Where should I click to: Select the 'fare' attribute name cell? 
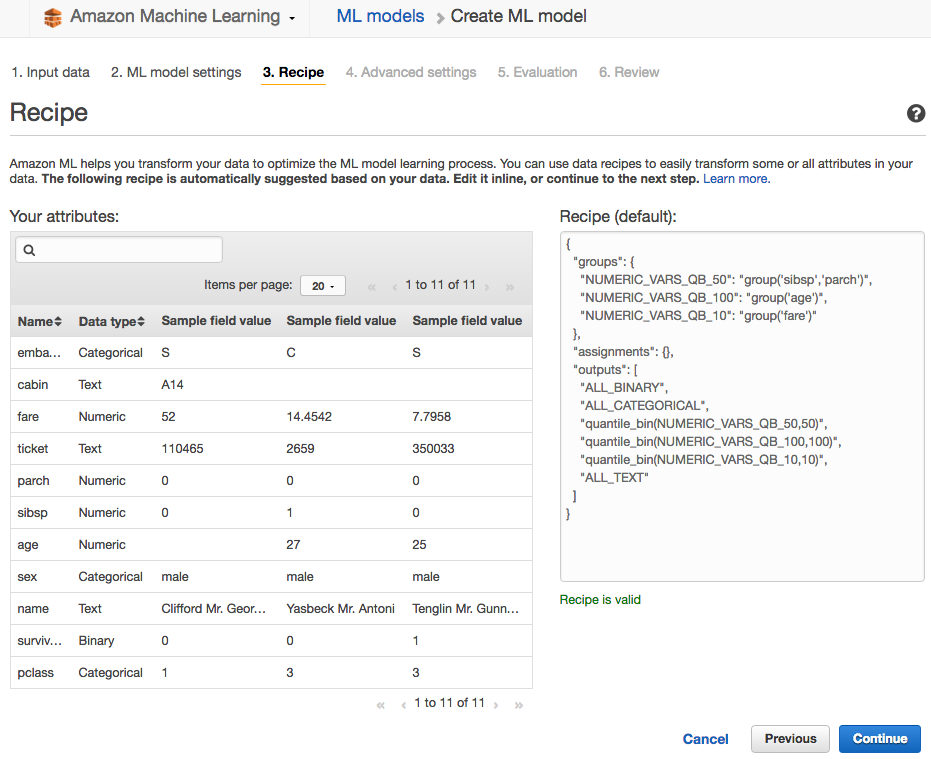tap(28, 417)
